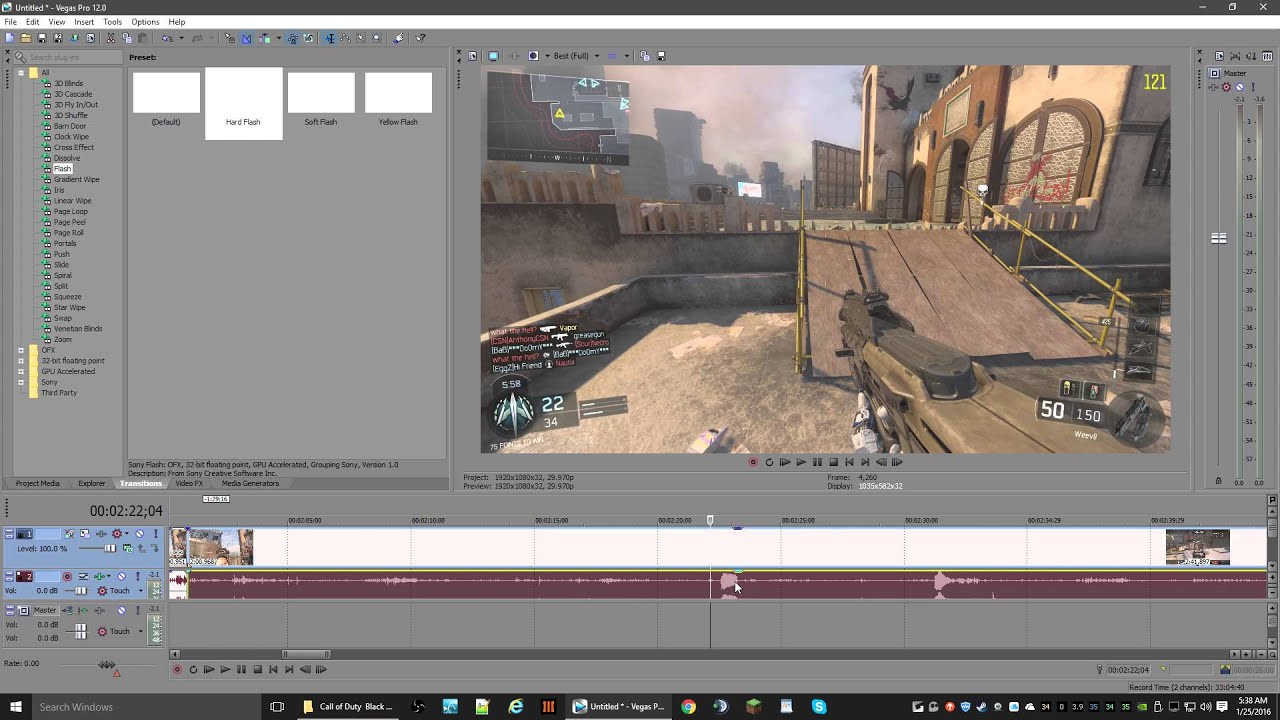Choose the Soft Flash preset thumbnail

(x=321, y=93)
